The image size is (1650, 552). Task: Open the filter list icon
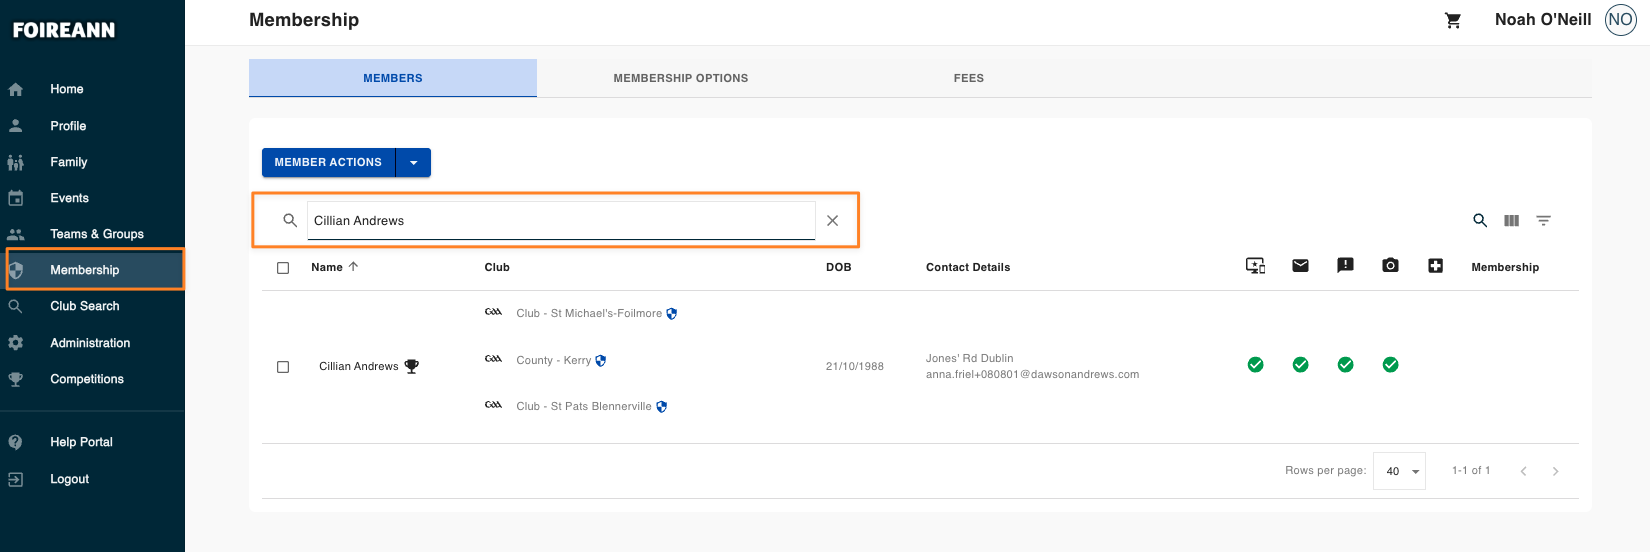coord(1544,221)
